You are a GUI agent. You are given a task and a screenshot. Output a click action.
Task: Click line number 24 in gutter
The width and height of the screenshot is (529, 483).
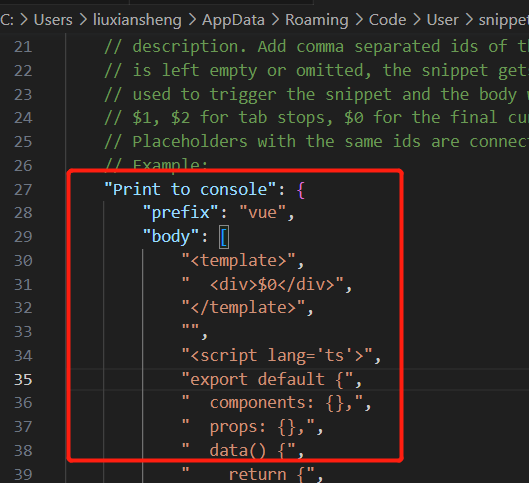coord(23,118)
